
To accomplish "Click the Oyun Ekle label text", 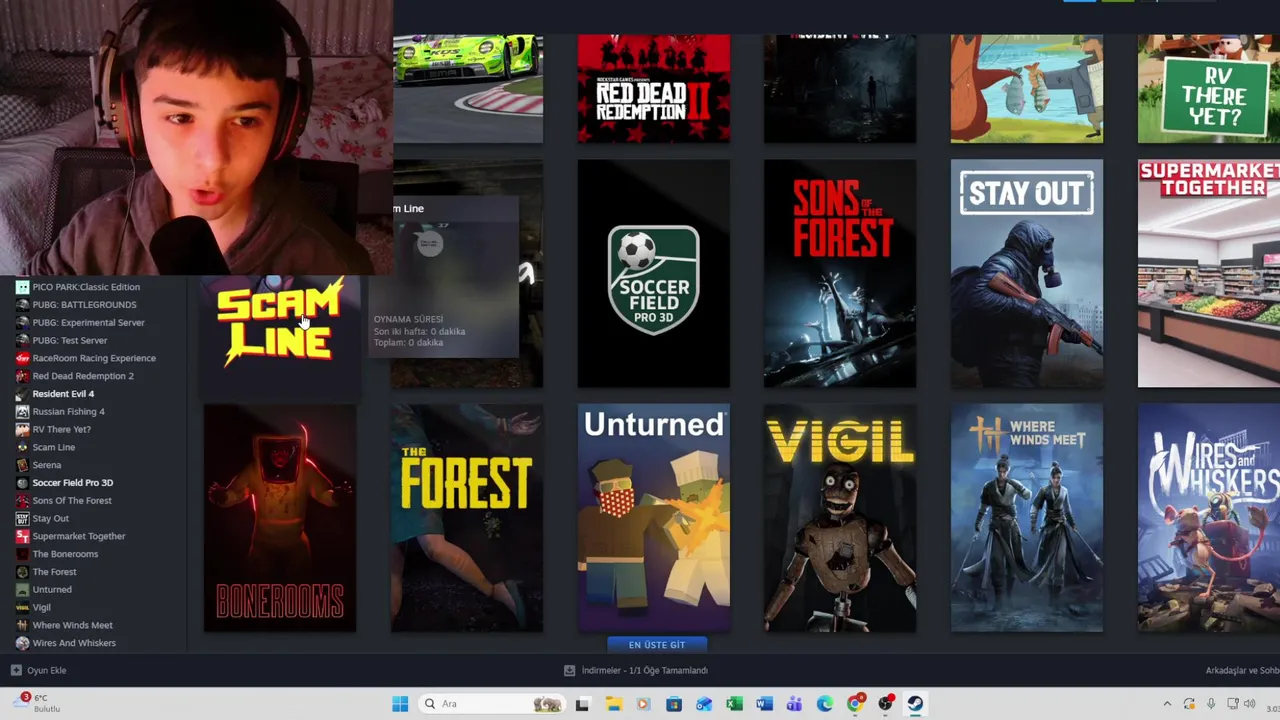I will point(47,670).
